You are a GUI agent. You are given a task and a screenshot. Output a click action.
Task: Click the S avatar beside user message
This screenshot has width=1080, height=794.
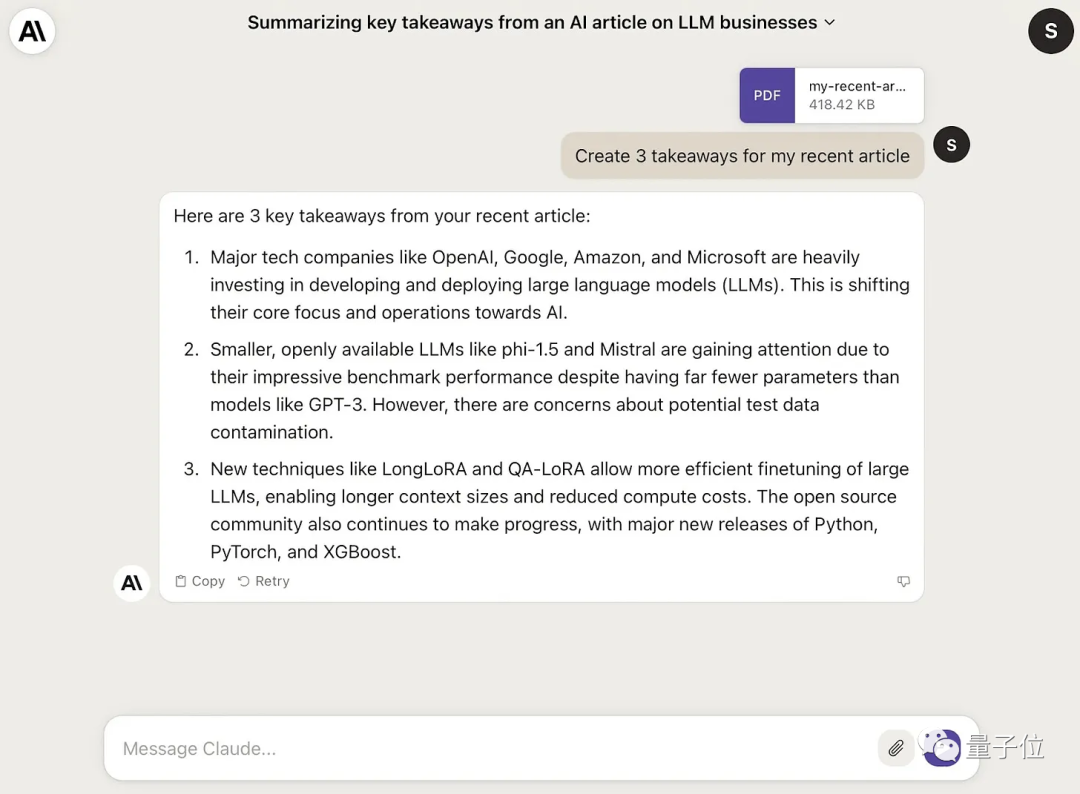point(951,145)
